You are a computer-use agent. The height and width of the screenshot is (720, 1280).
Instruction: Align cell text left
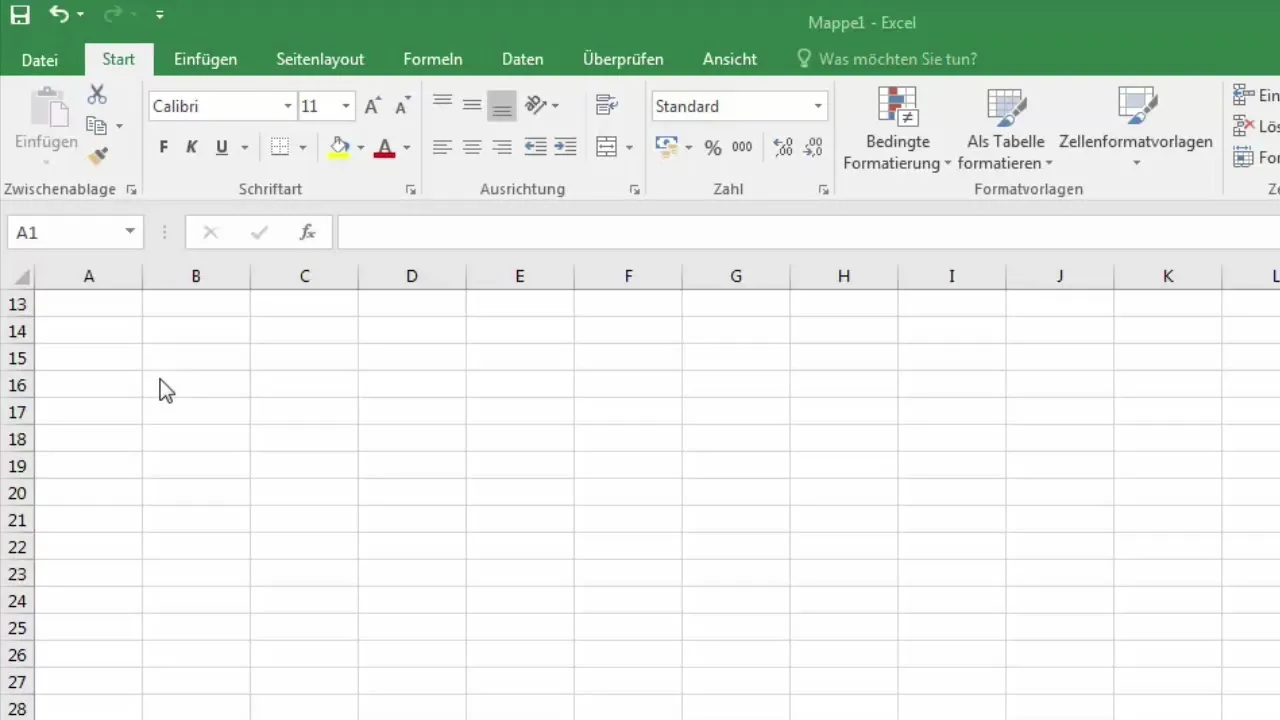[442, 147]
